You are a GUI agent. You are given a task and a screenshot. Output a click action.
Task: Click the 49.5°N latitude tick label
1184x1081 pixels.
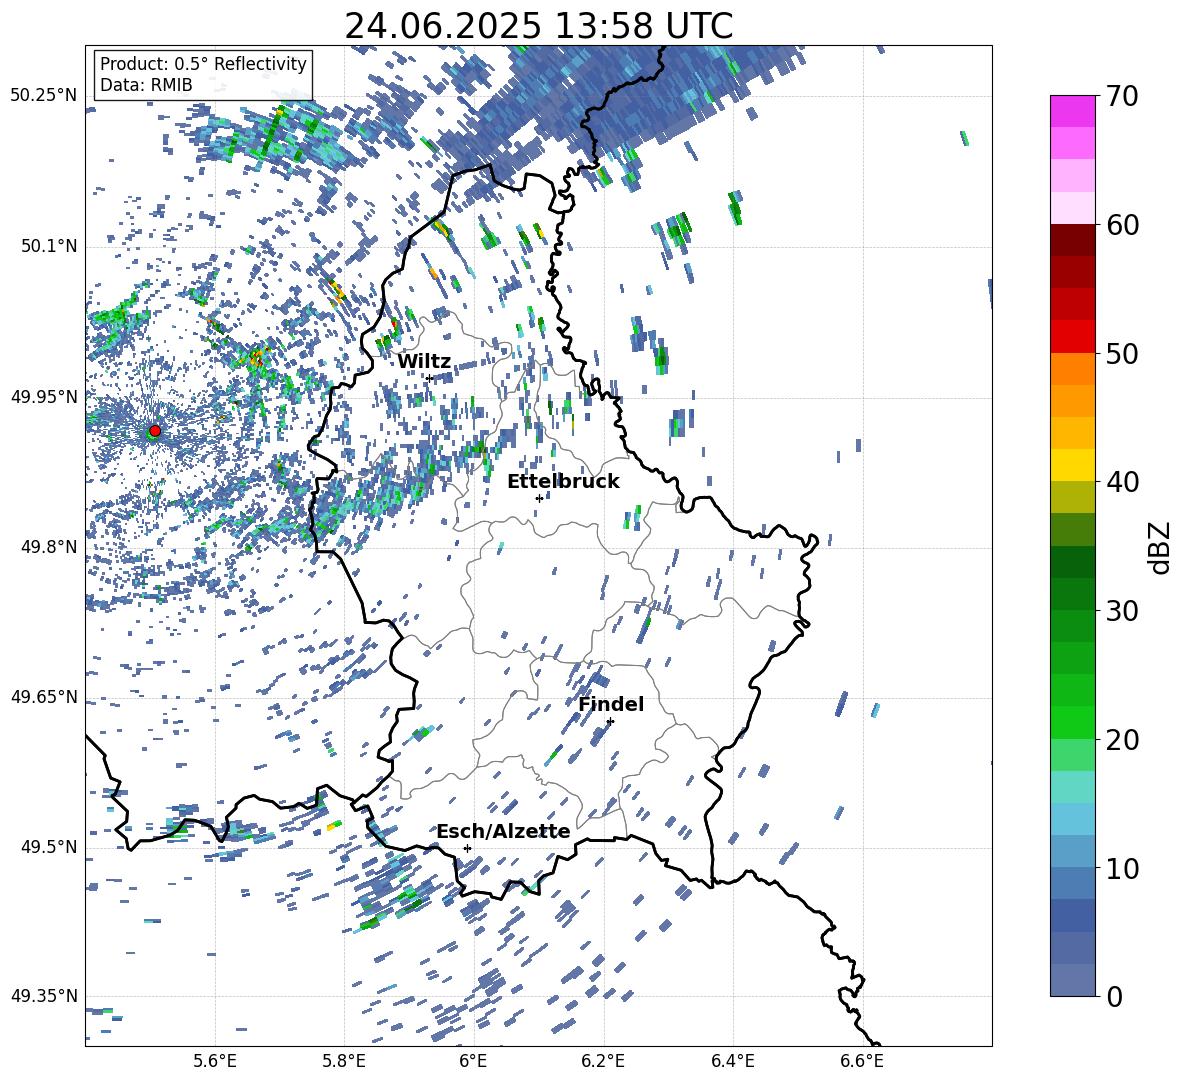pyautogui.click(x=49, y=847)
